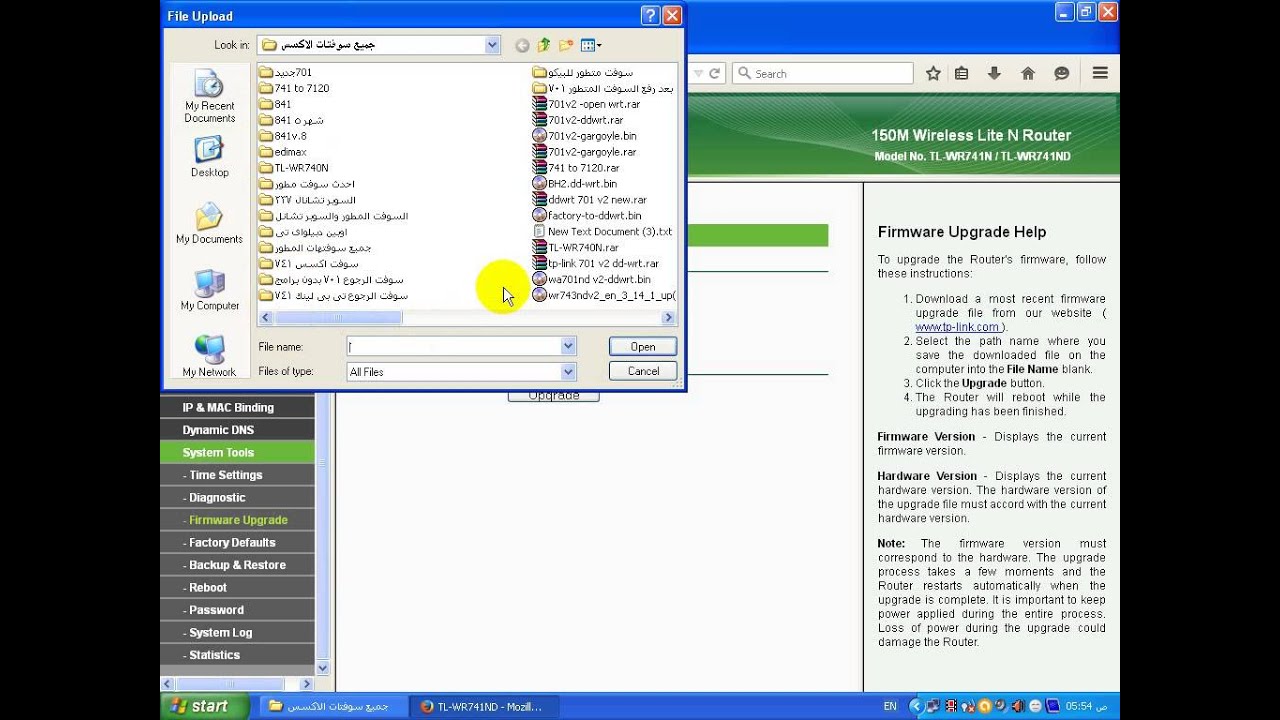View the System Log page

pyautogui.click(x=237, y=632)
